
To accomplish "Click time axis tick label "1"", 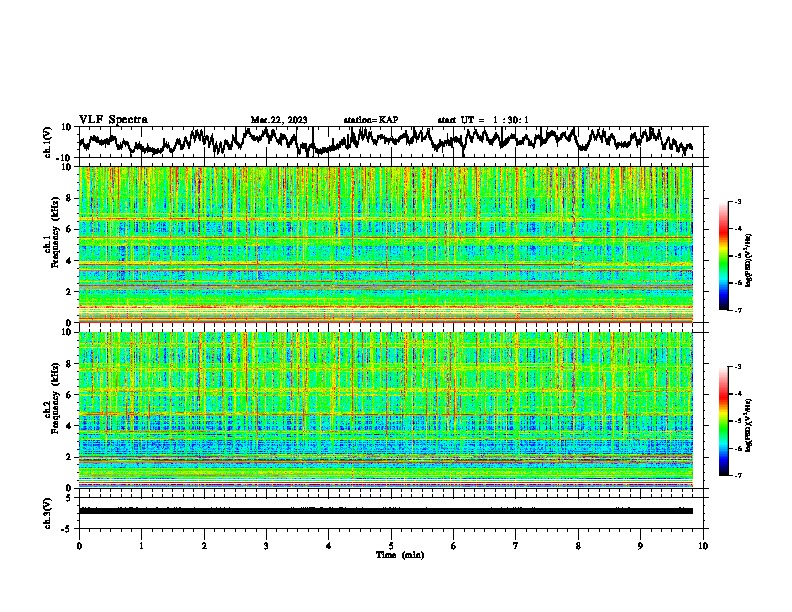I will tap(141, 546).
